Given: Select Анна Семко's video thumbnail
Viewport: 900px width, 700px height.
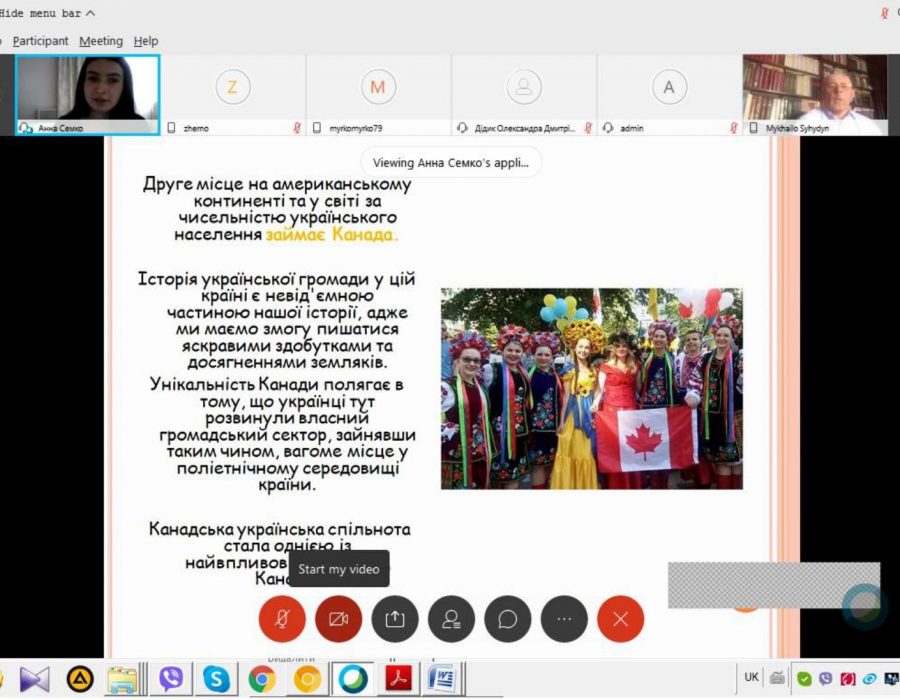Looking at the screenshot, I should (x=87, y=95).
